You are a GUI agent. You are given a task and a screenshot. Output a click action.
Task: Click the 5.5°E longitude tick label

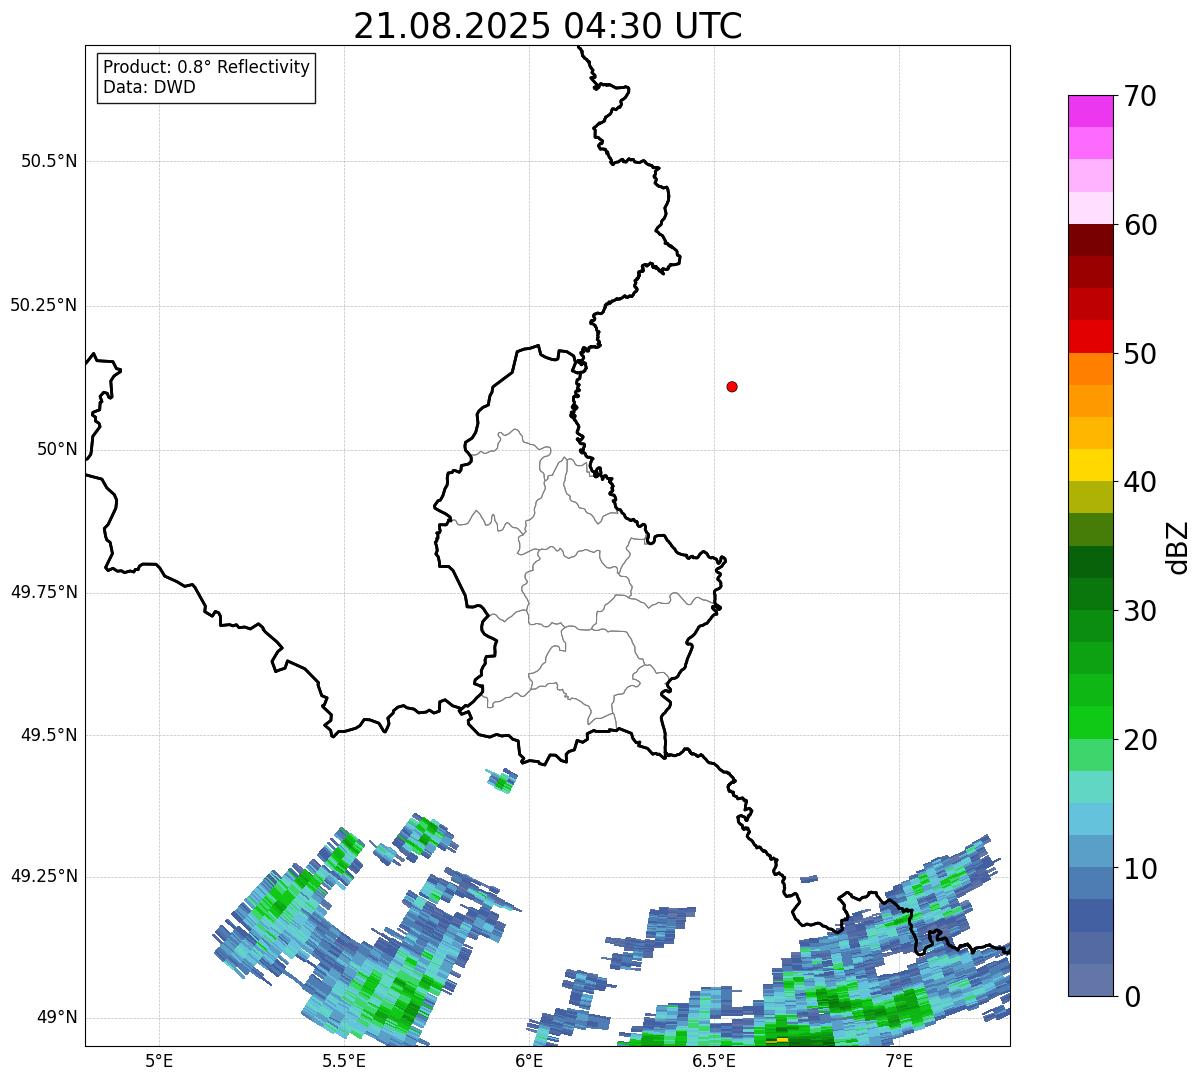[x=344, y=1061]
